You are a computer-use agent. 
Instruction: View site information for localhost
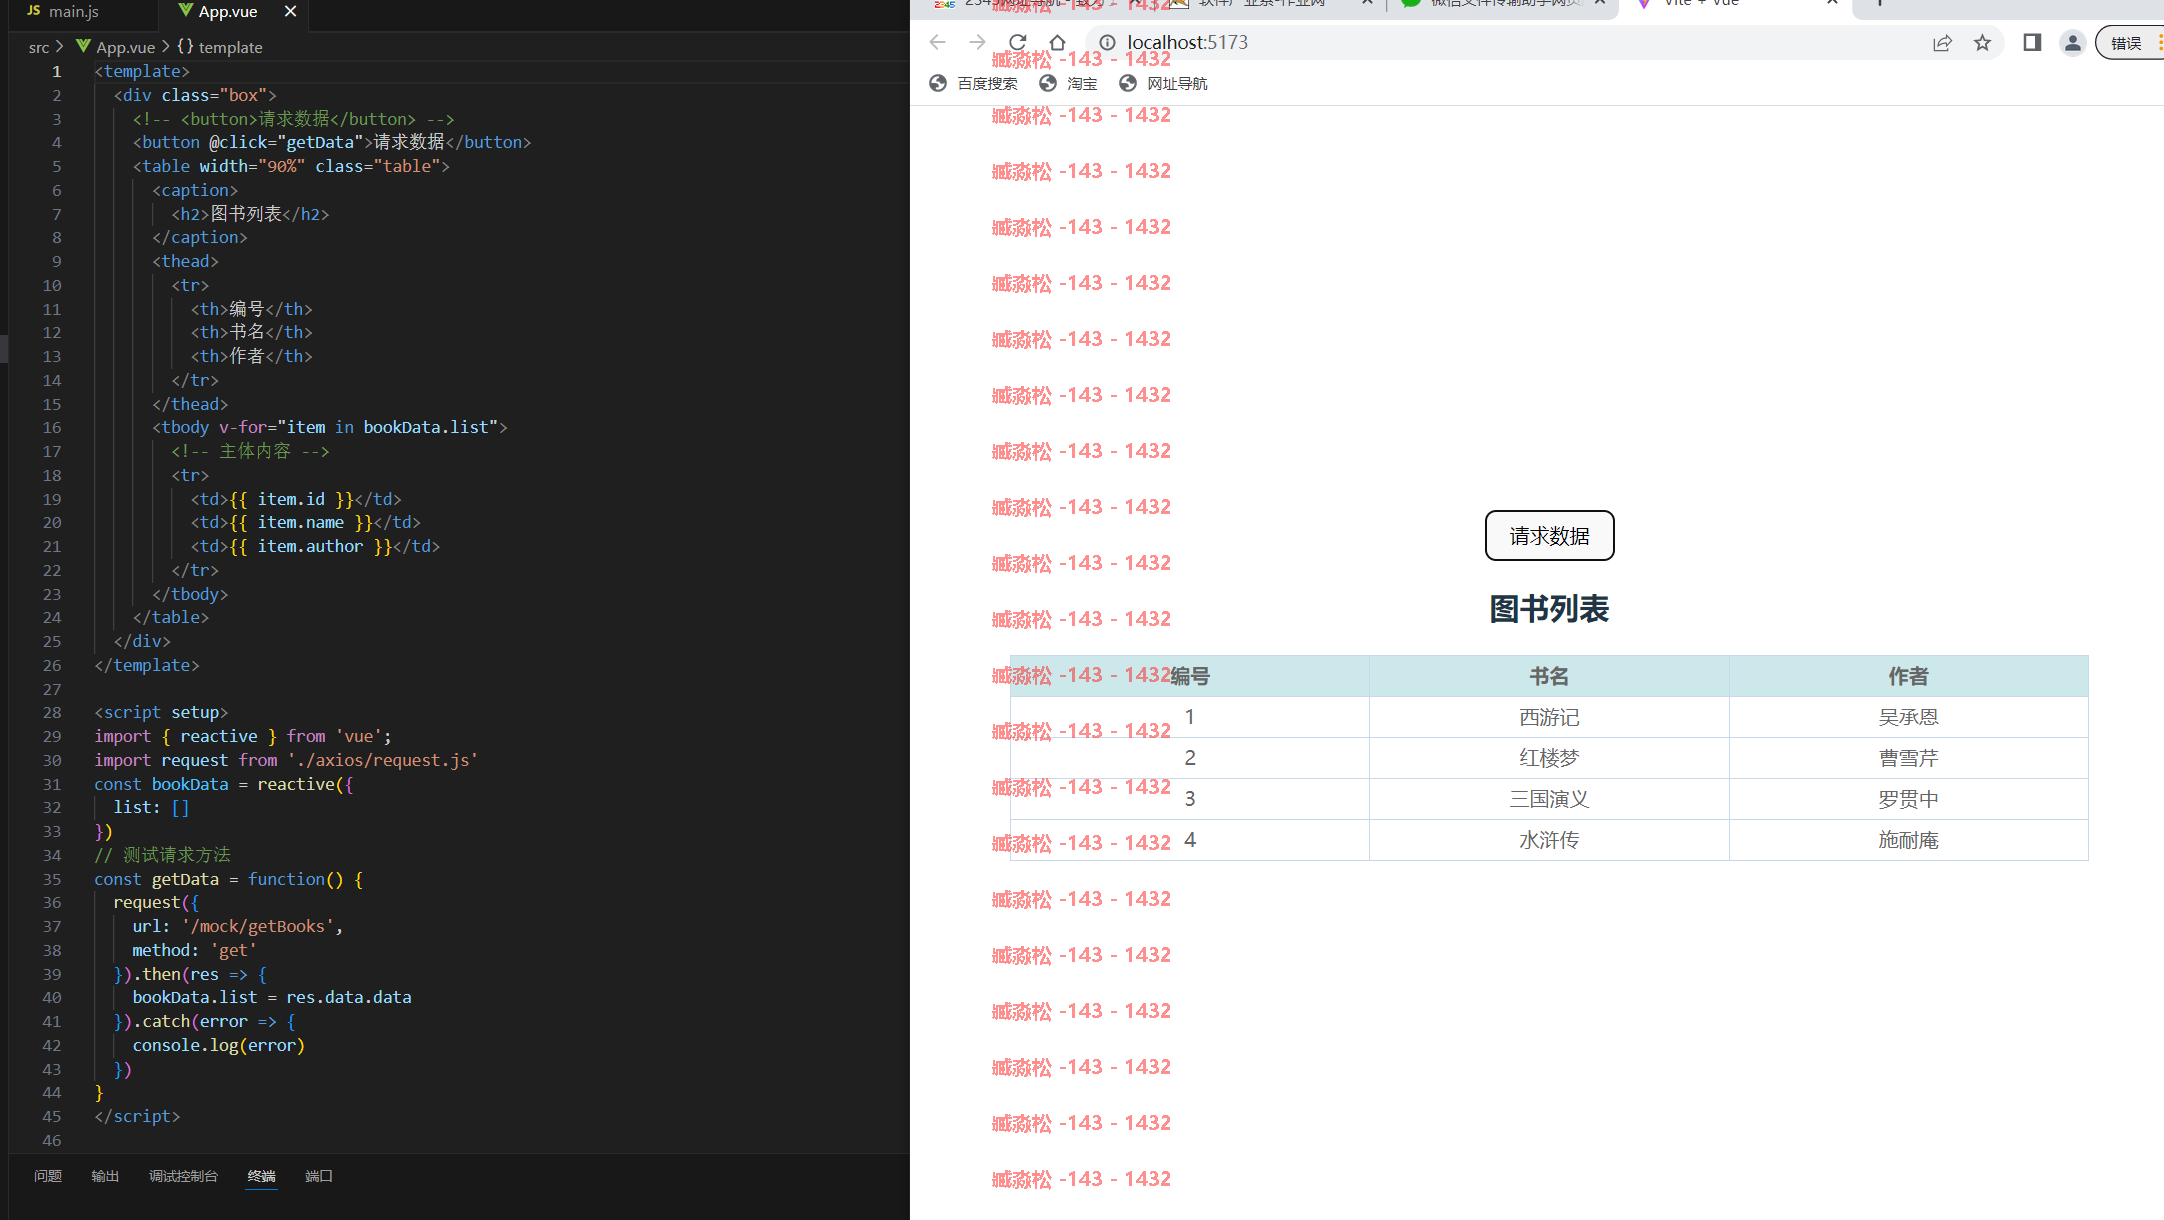(x=1107, y=42)
